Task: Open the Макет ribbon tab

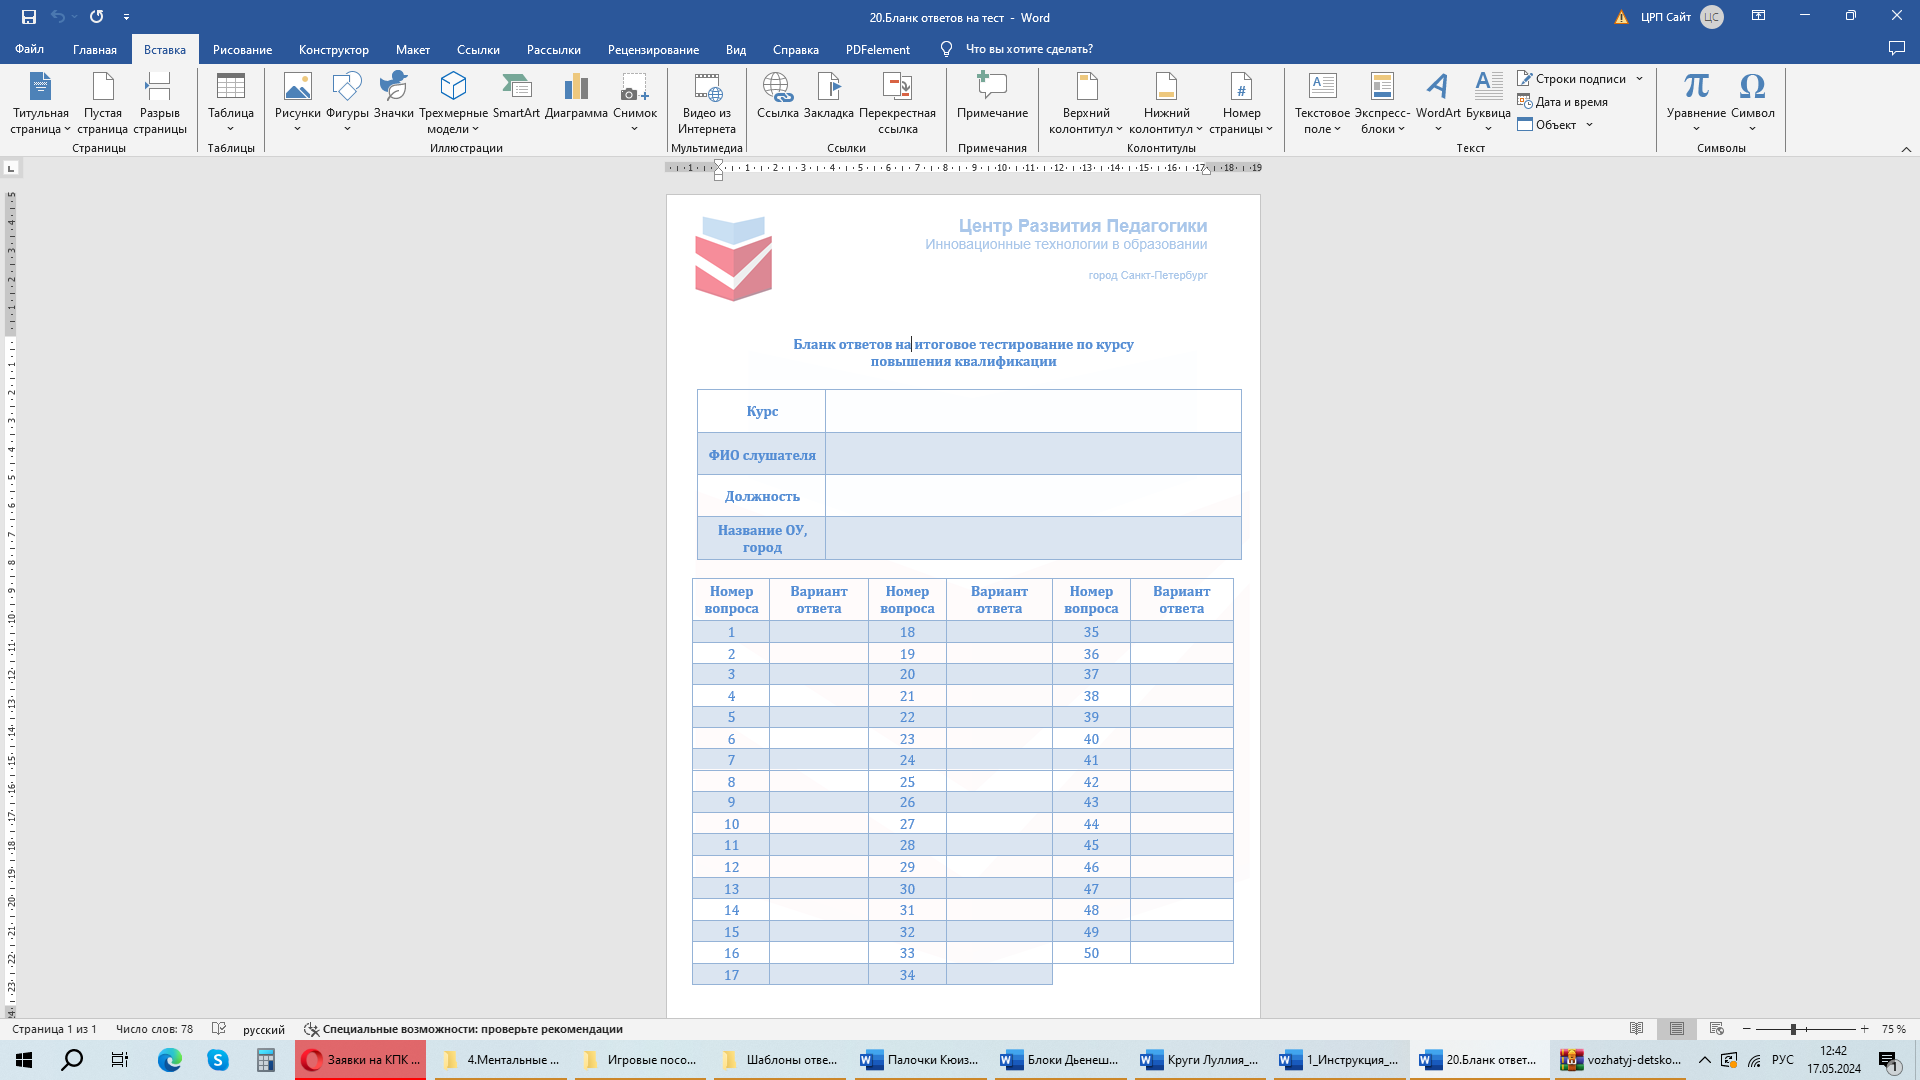Action: (412, 49)
